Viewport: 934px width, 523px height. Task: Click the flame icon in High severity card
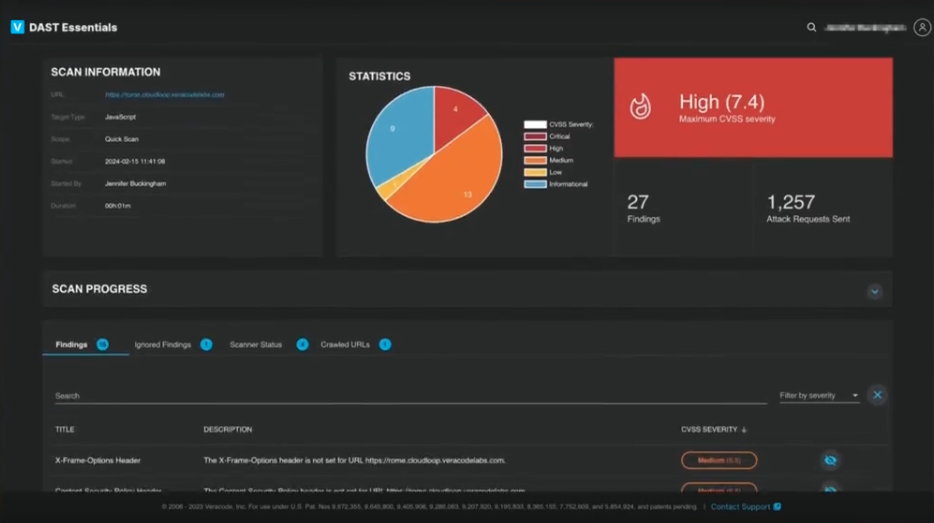[640, 107]
